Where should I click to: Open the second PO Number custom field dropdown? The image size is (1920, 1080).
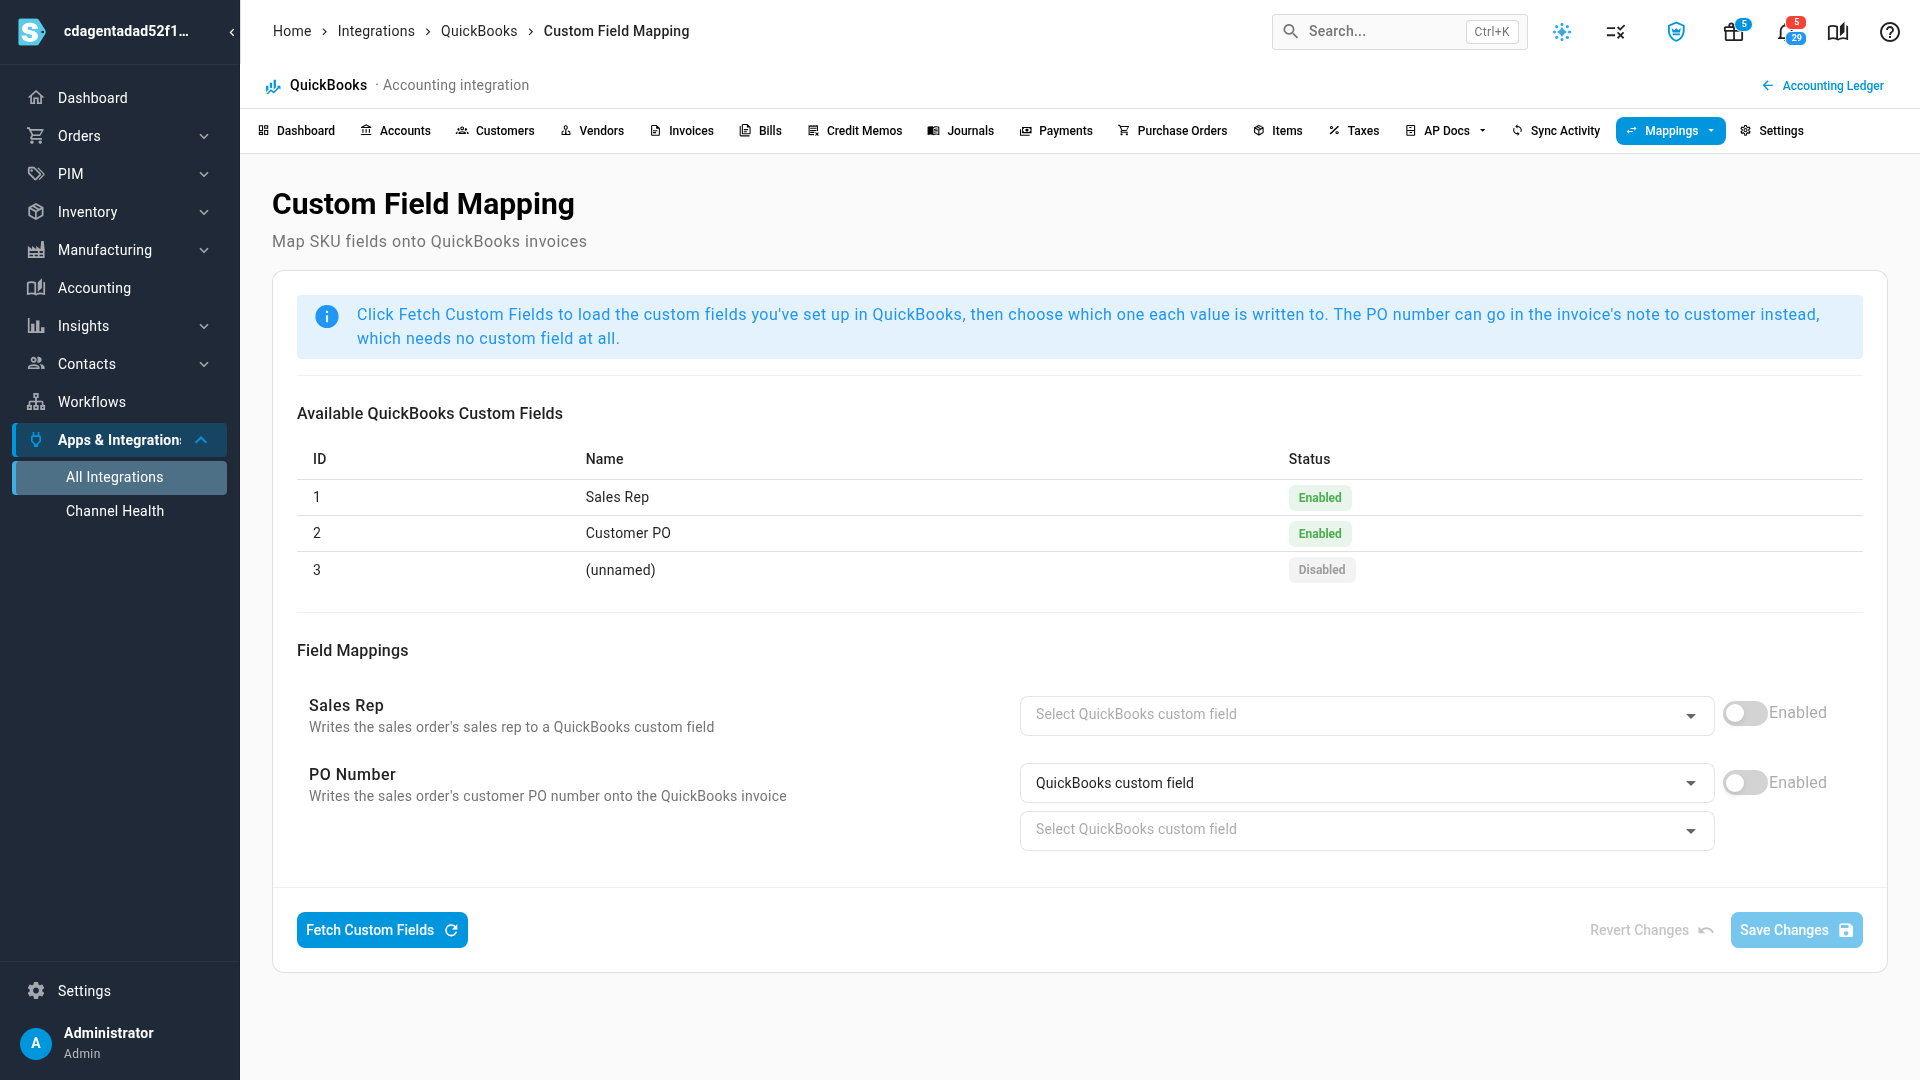tap(1367, 831)
